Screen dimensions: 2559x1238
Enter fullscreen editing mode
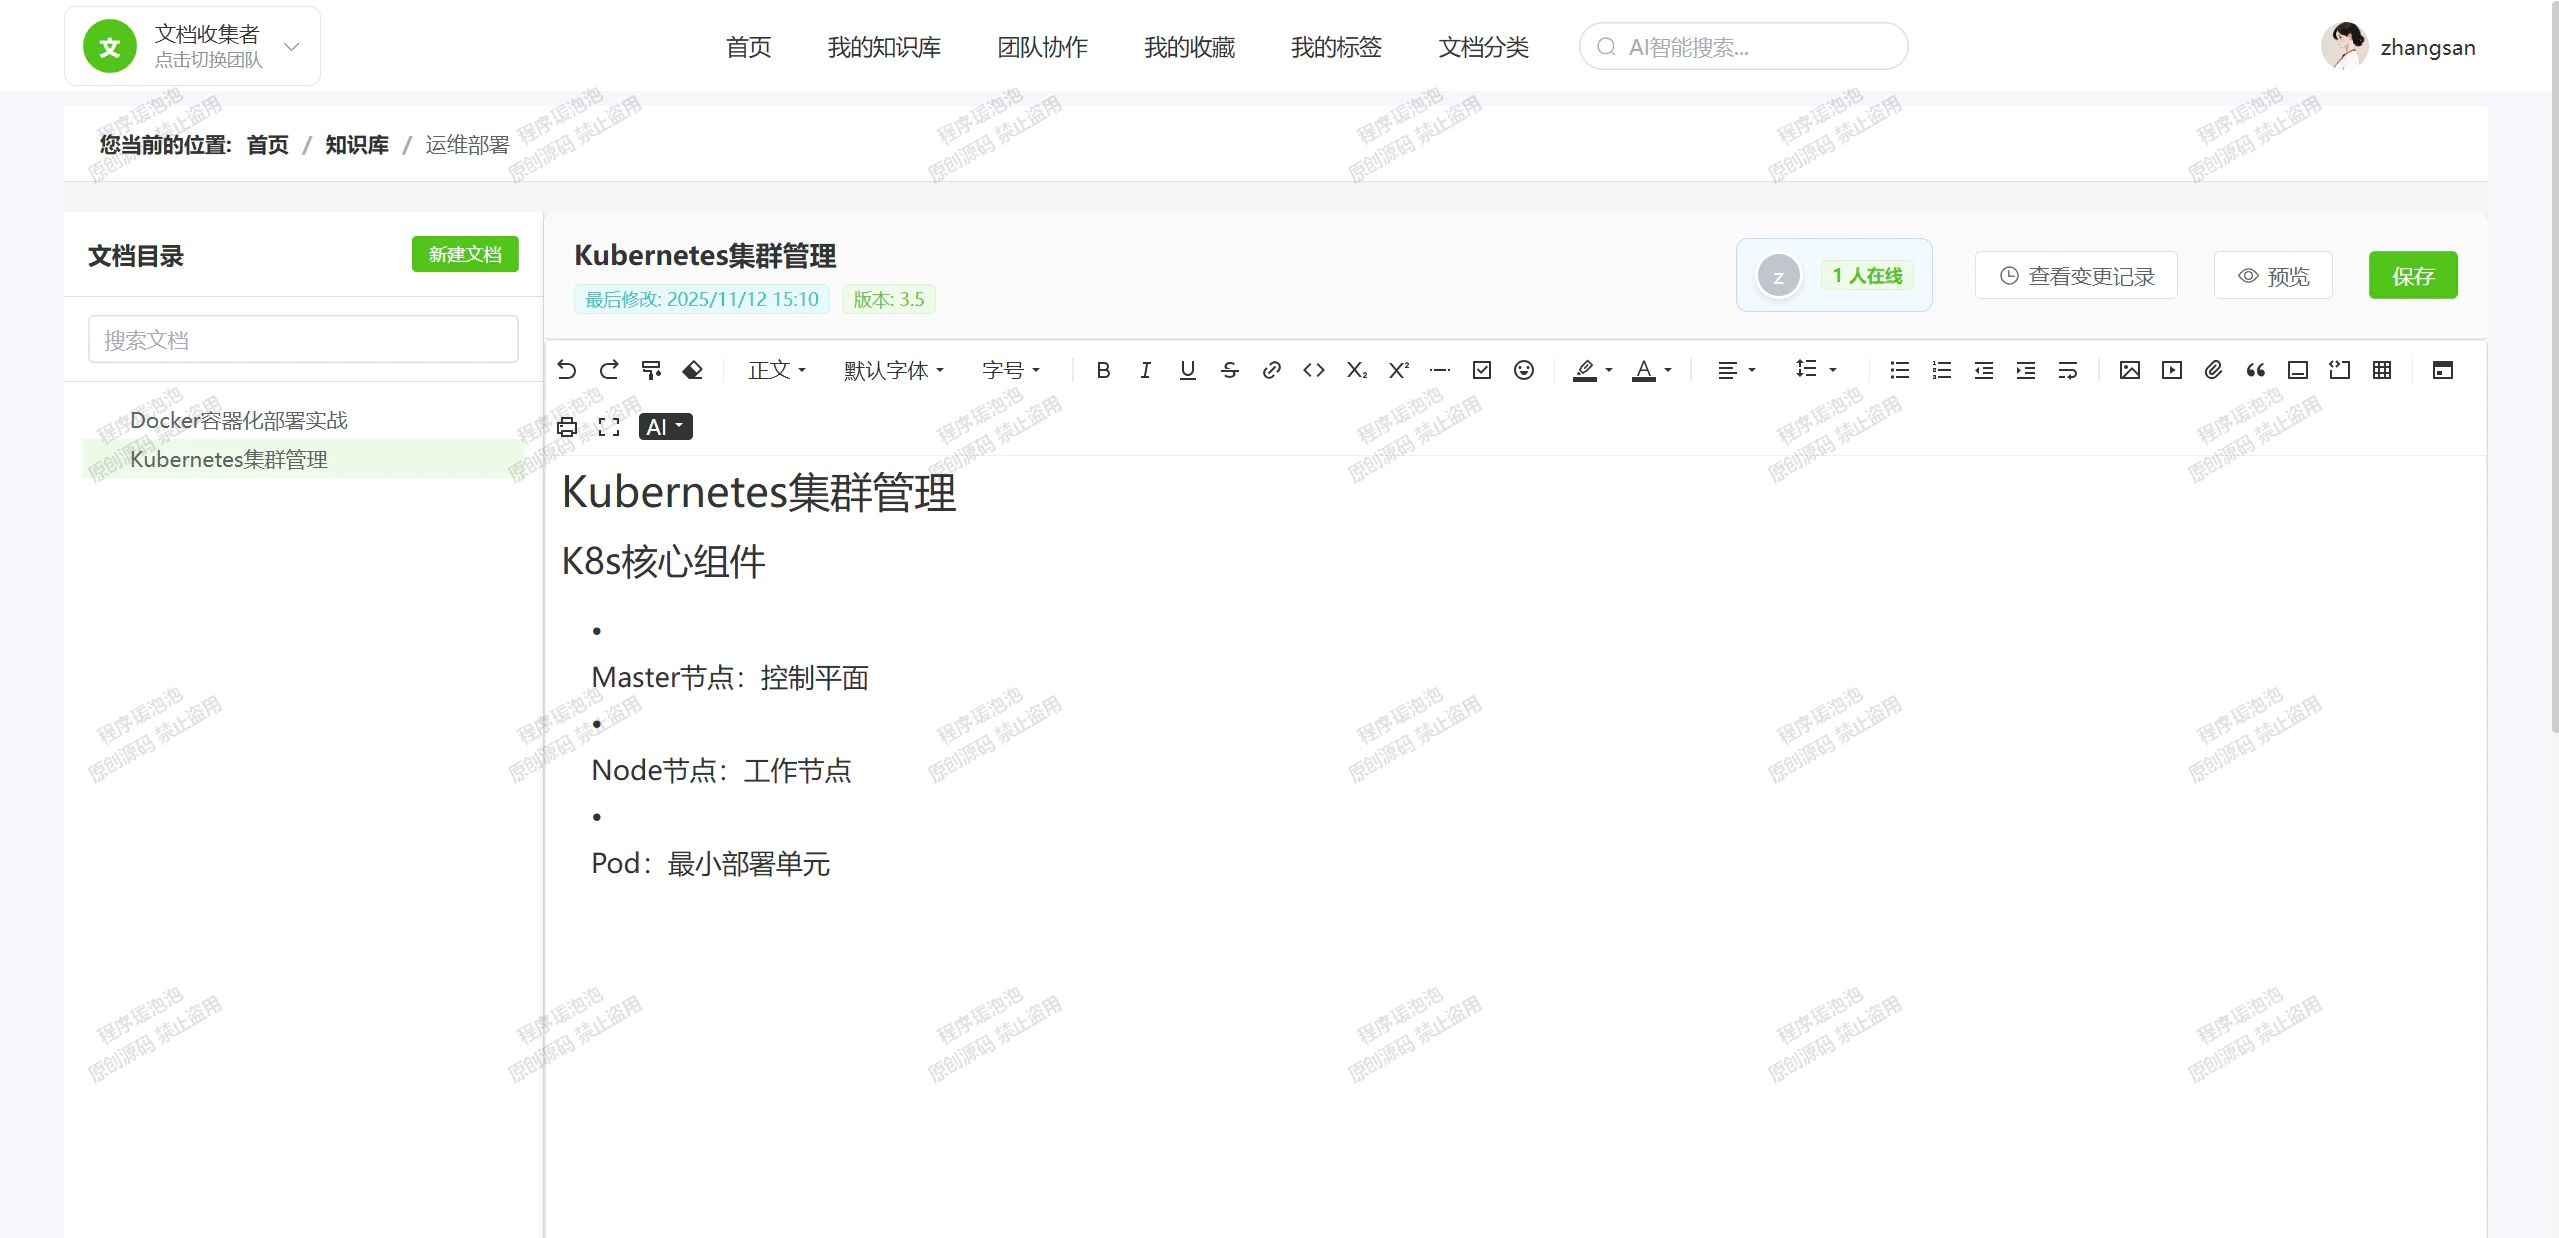tap(609, 427)
